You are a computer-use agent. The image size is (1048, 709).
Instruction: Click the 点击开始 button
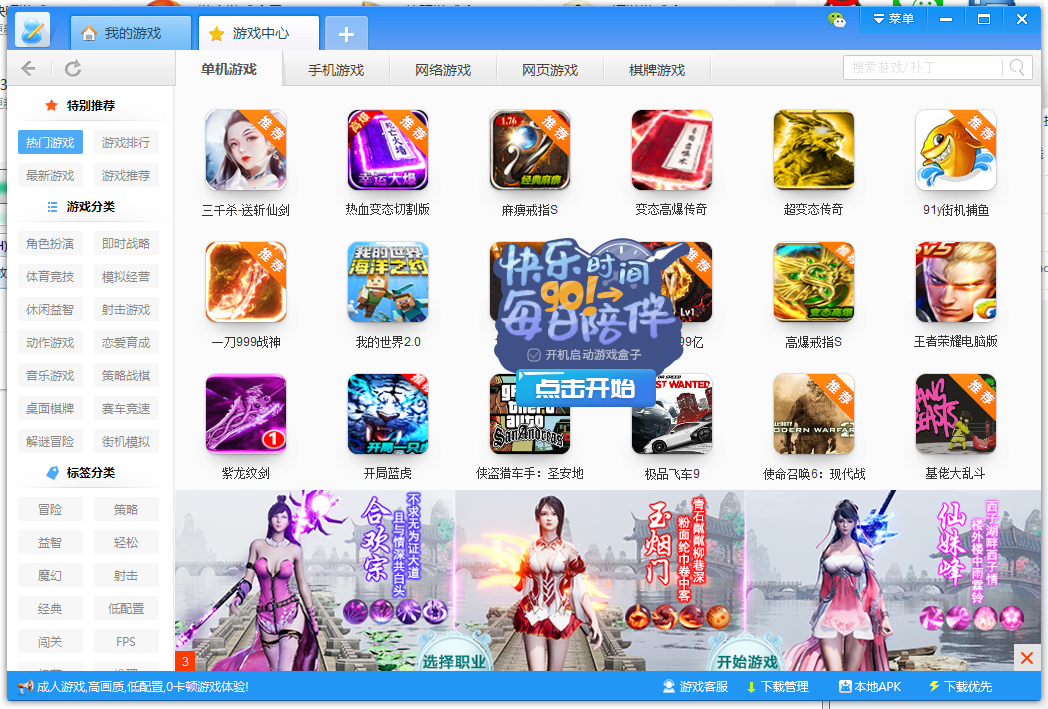(585, 388)
